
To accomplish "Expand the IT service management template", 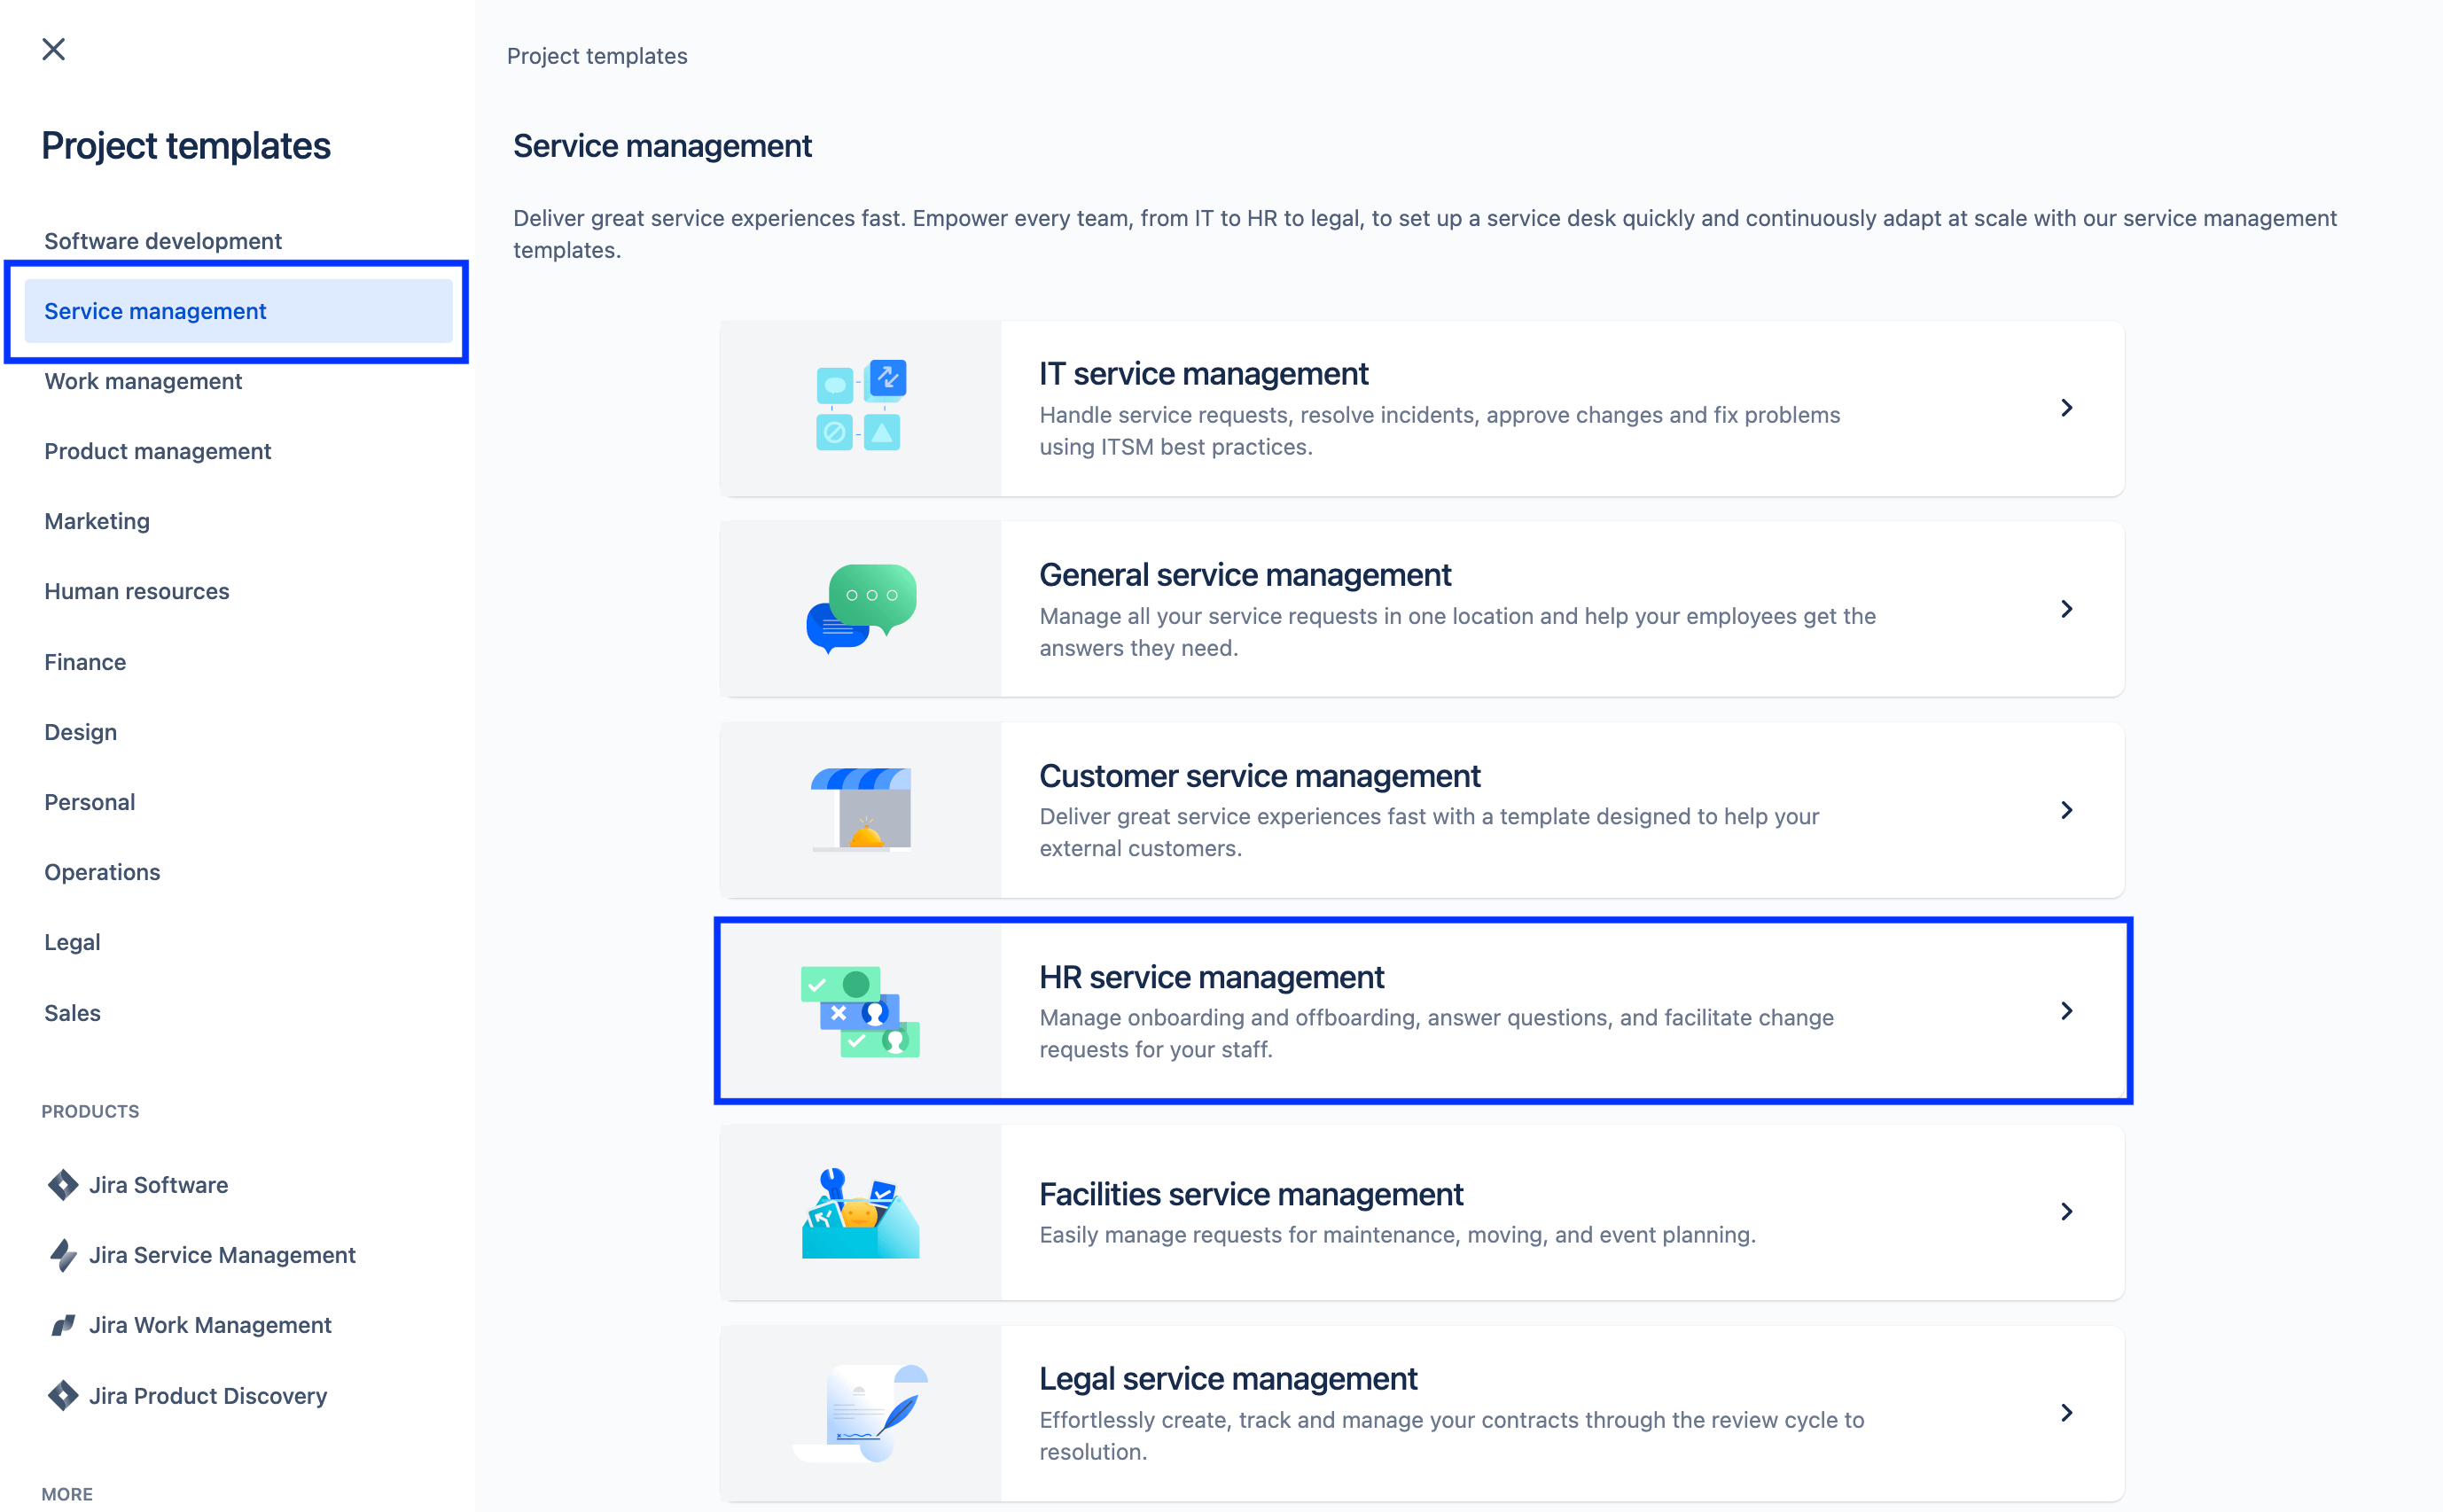I will pyautogui.click(x=2066, y=406).
